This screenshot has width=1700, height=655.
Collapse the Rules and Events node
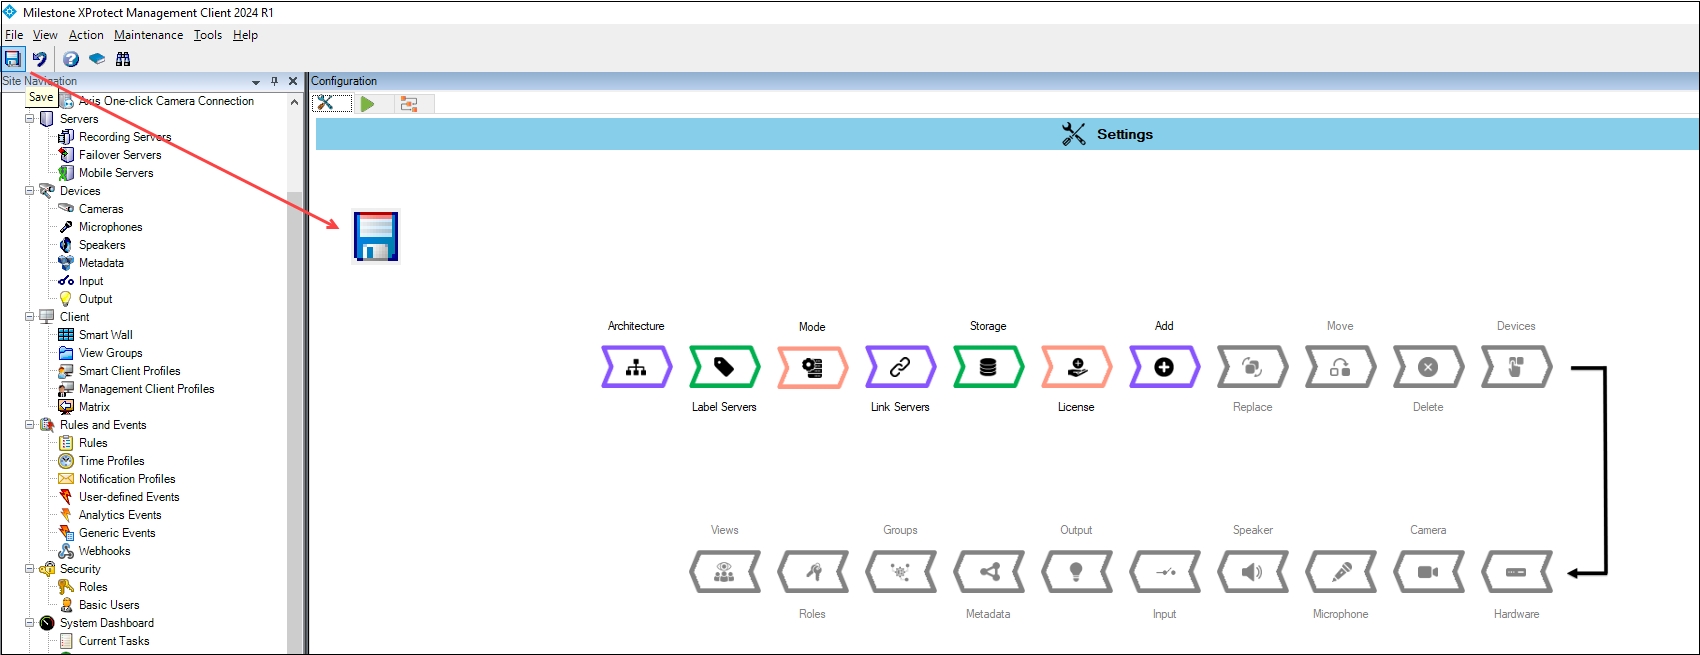point(30,425)
